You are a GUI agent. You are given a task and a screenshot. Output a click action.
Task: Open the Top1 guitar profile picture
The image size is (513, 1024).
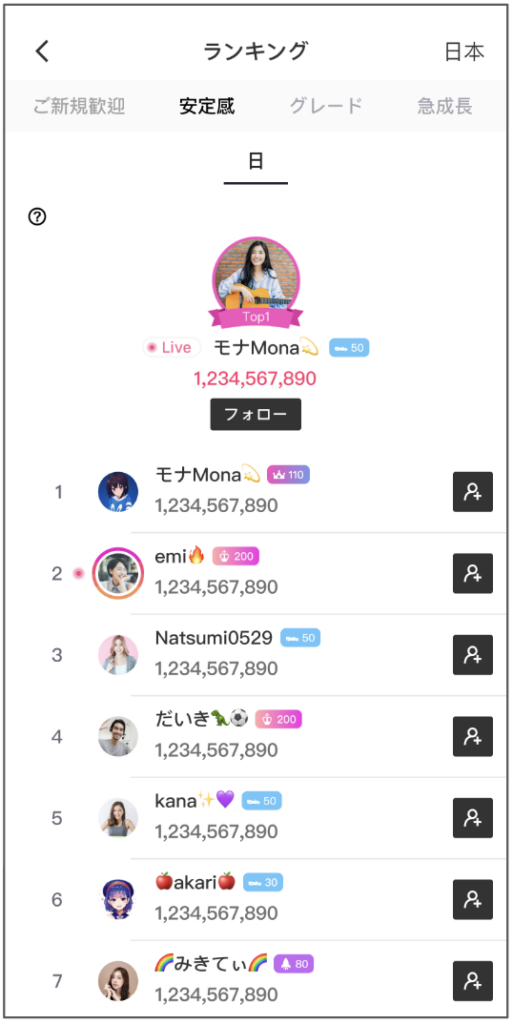point(256,278)
